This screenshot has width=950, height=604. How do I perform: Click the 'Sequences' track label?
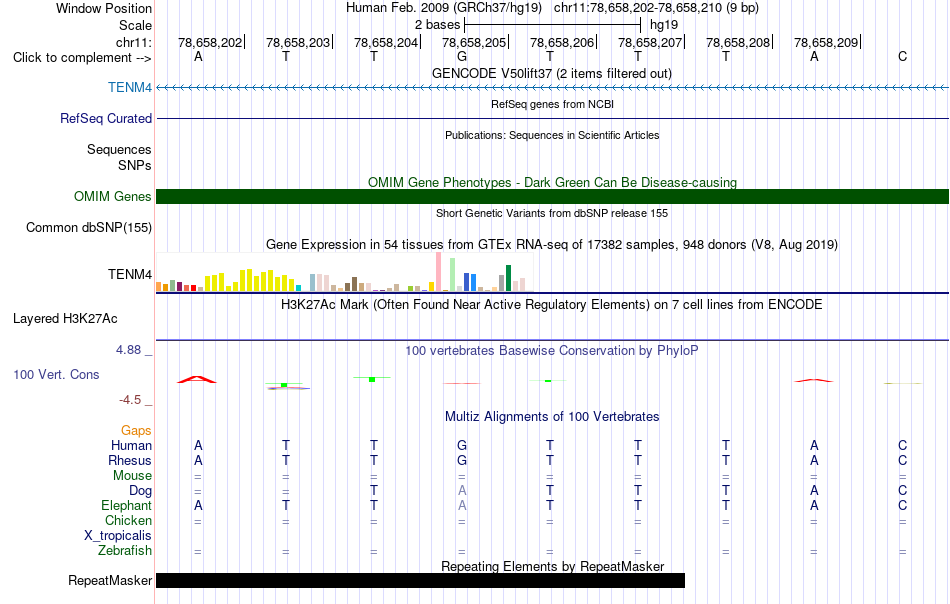coord(119,150)
